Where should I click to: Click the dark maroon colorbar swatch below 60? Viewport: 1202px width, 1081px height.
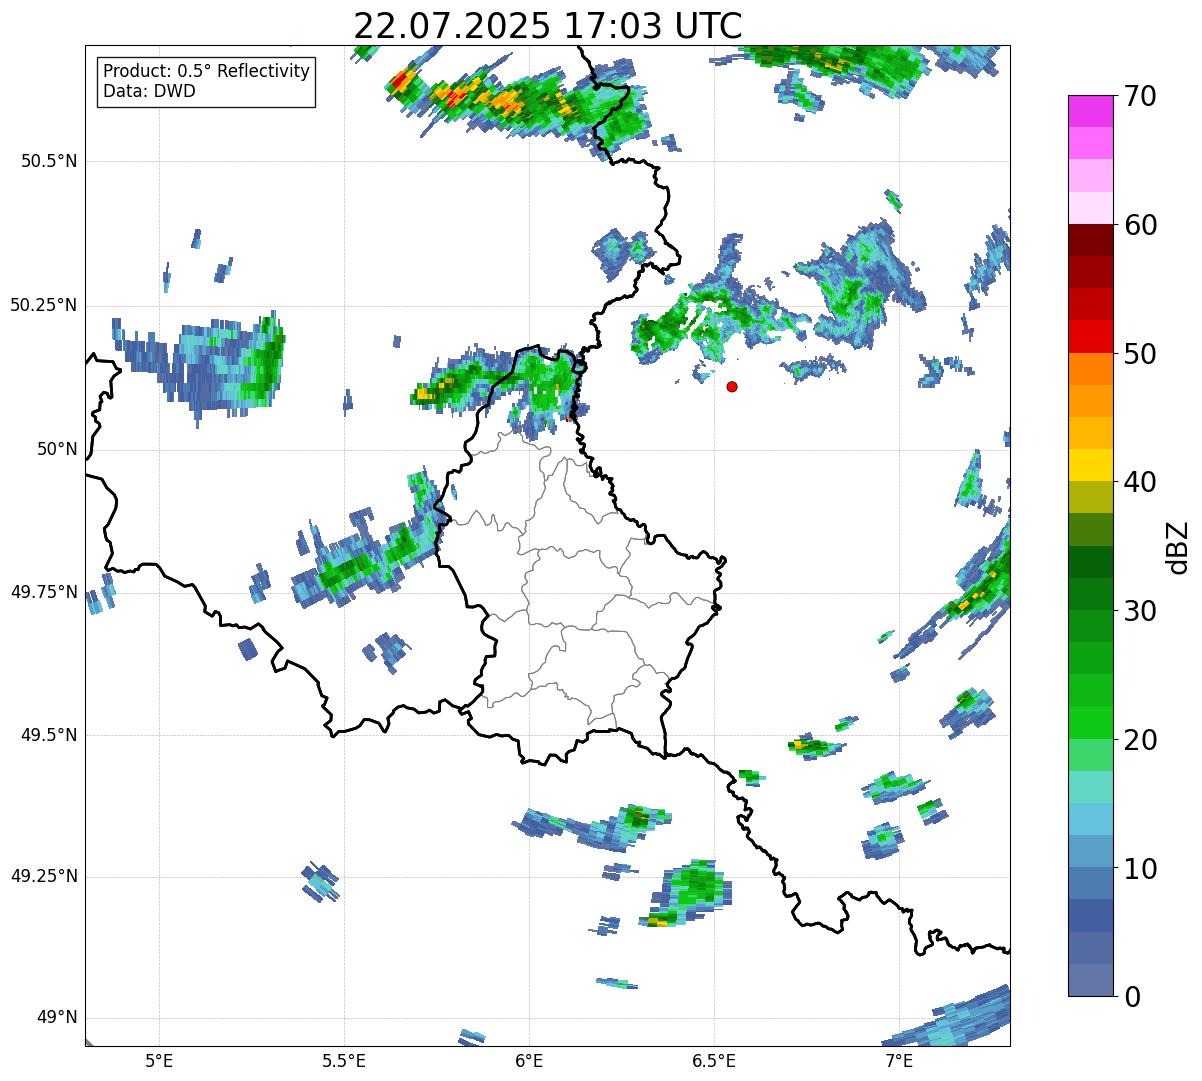tap(1090, 240)
